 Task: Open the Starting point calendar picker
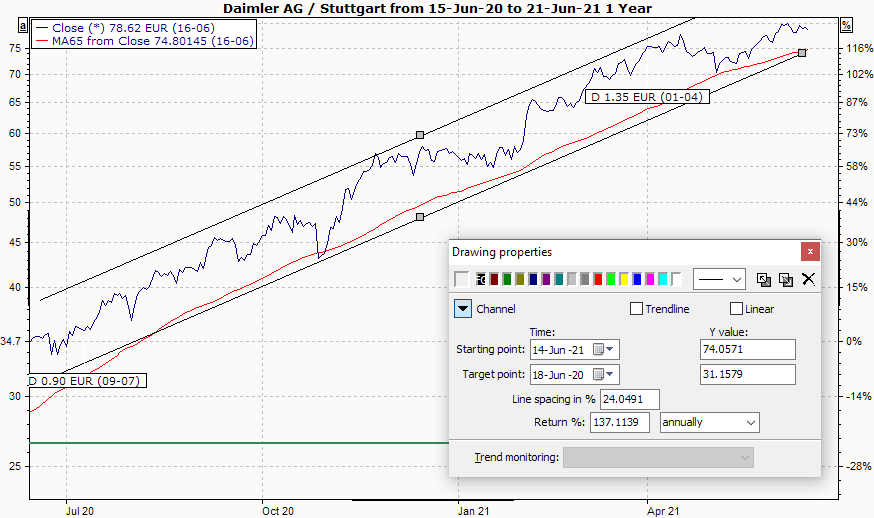[605, 349]
